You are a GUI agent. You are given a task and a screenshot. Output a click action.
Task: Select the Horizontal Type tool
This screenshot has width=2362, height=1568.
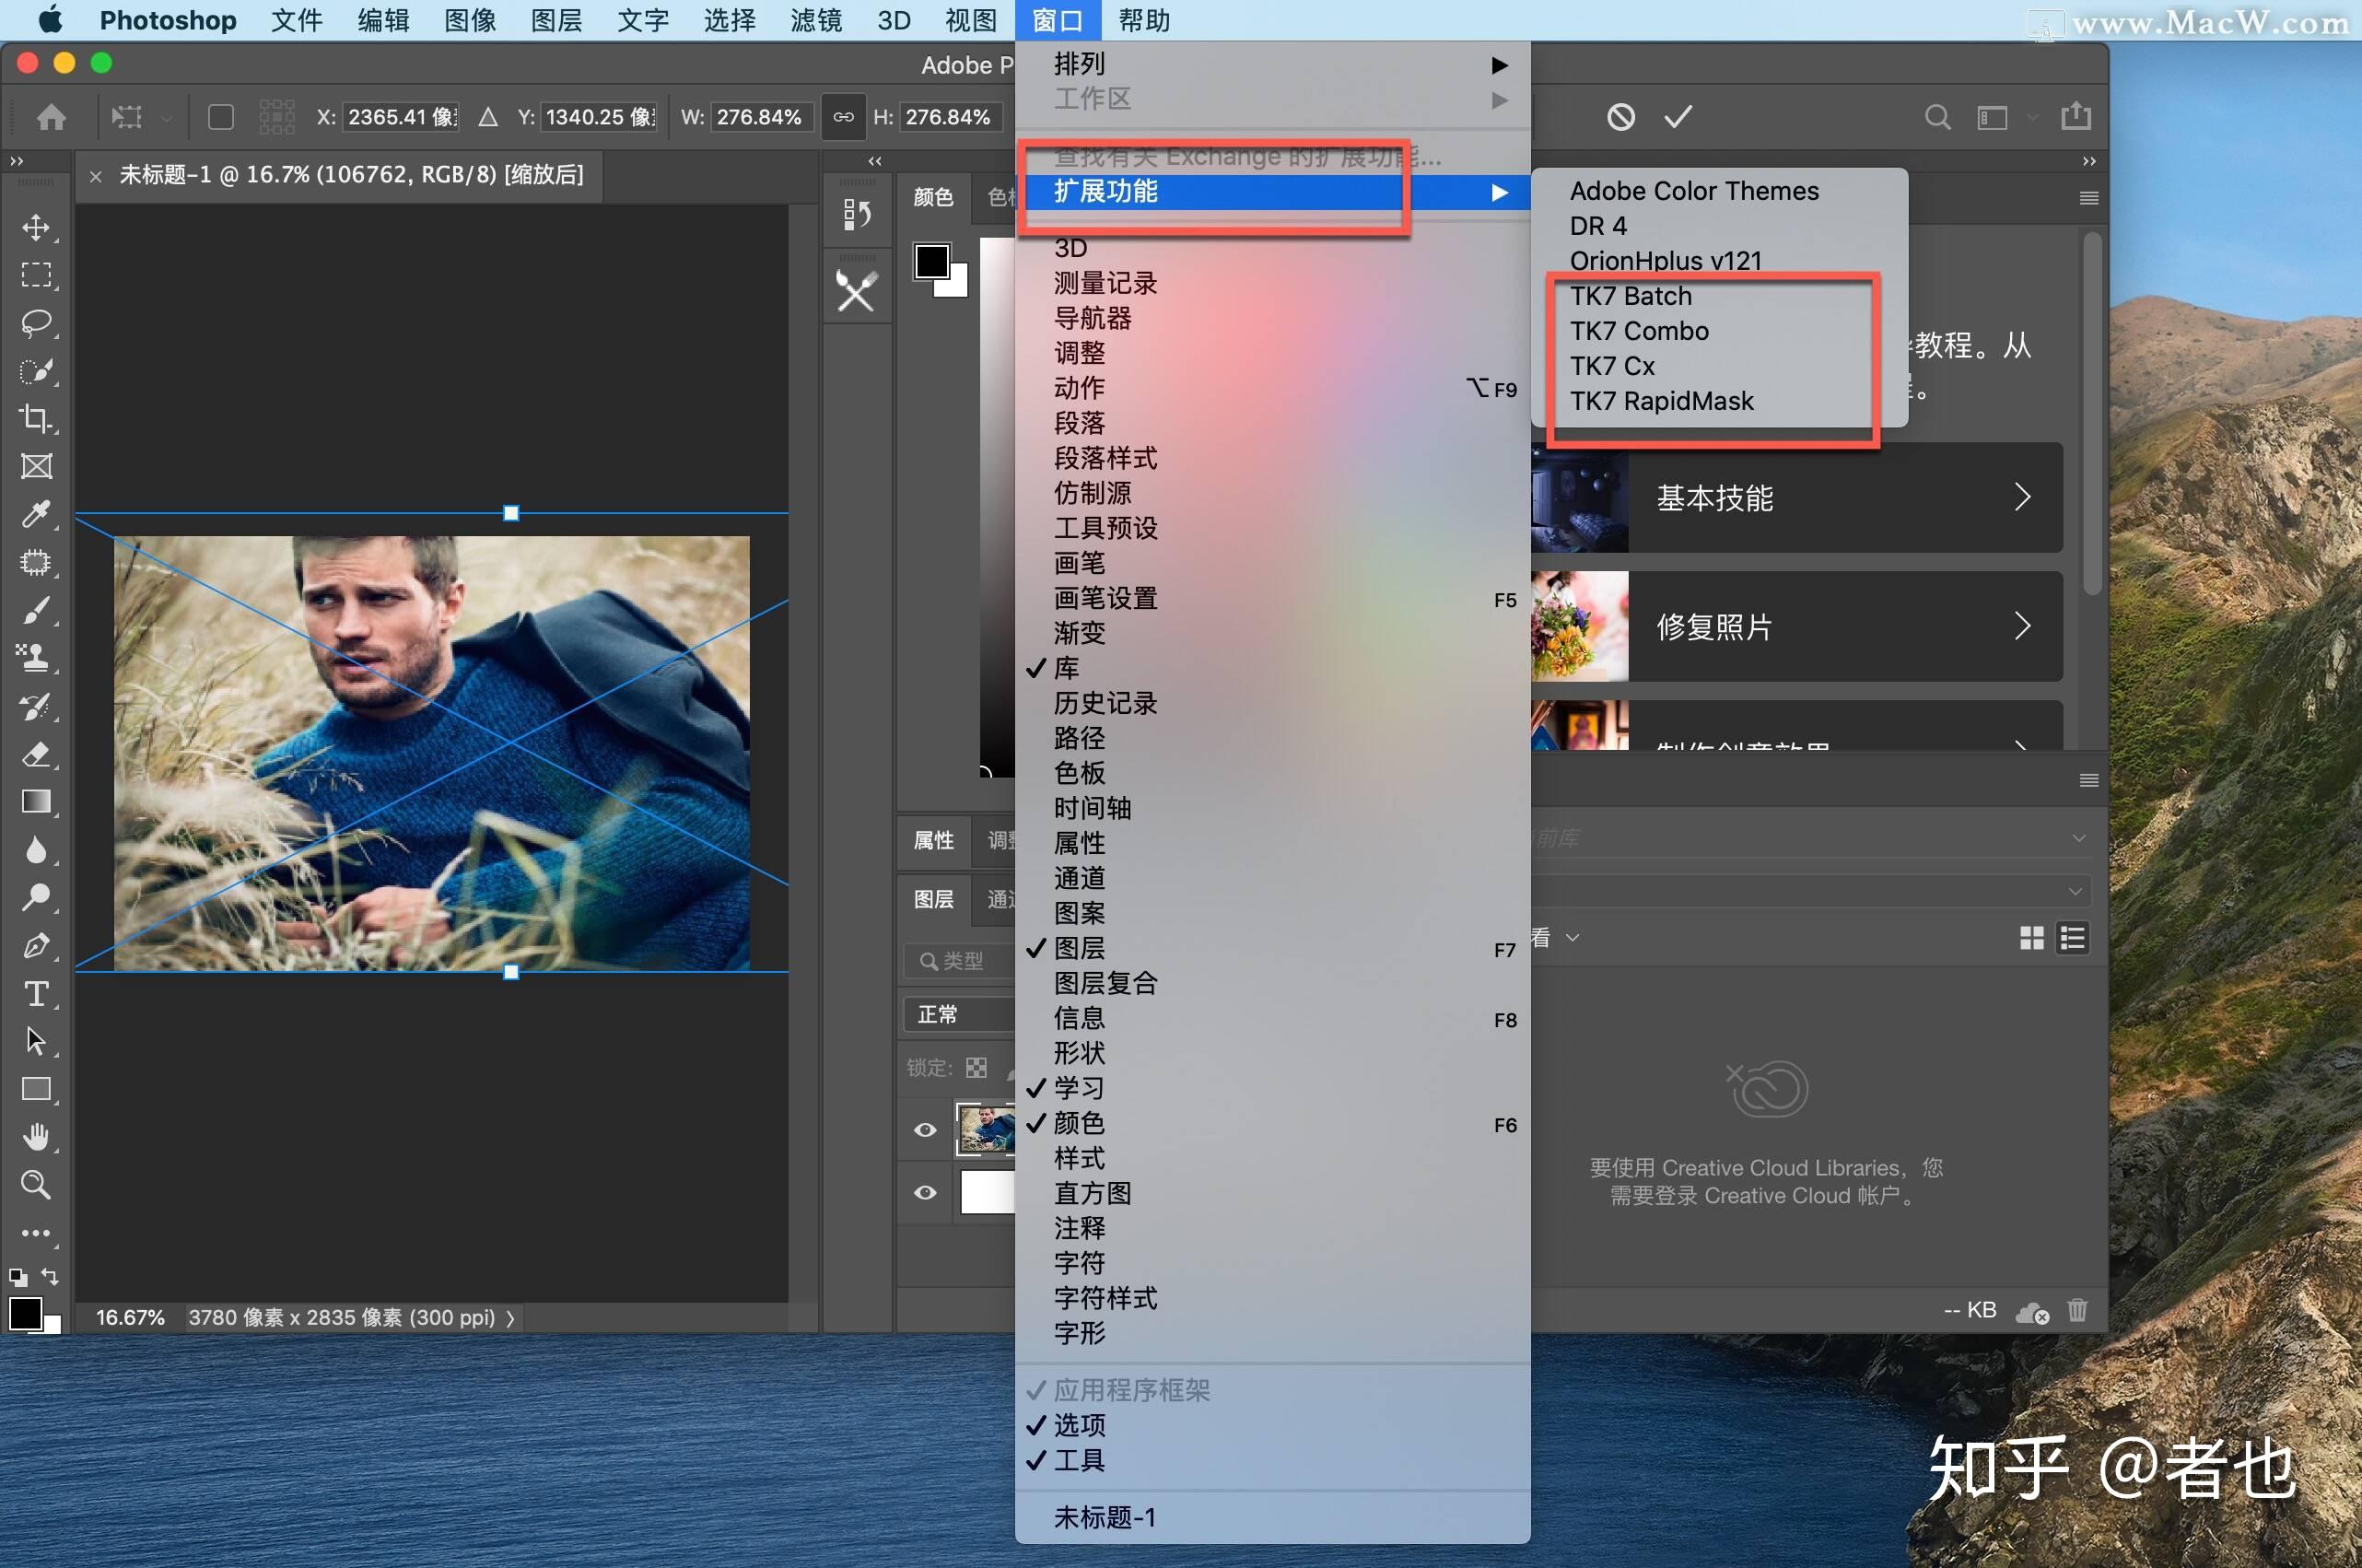coord(38,994)
